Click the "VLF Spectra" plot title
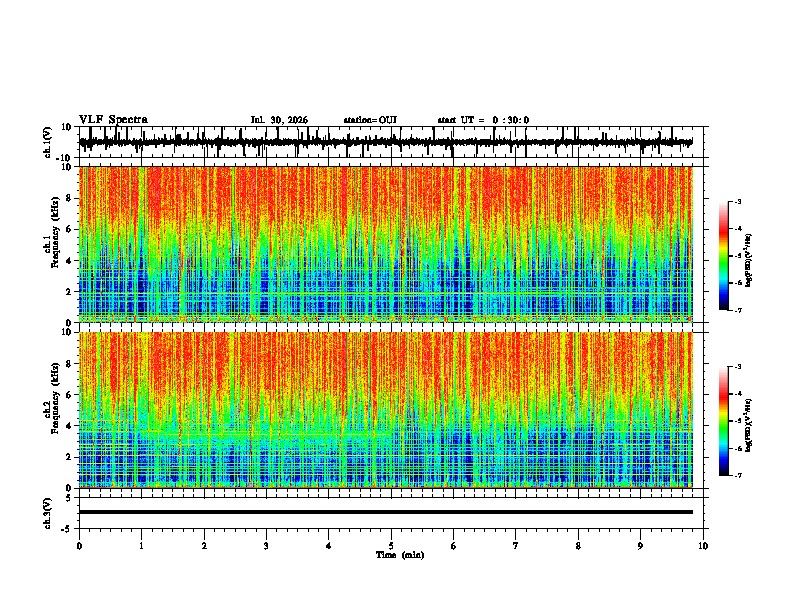792x612 pixels. (113, 120)
